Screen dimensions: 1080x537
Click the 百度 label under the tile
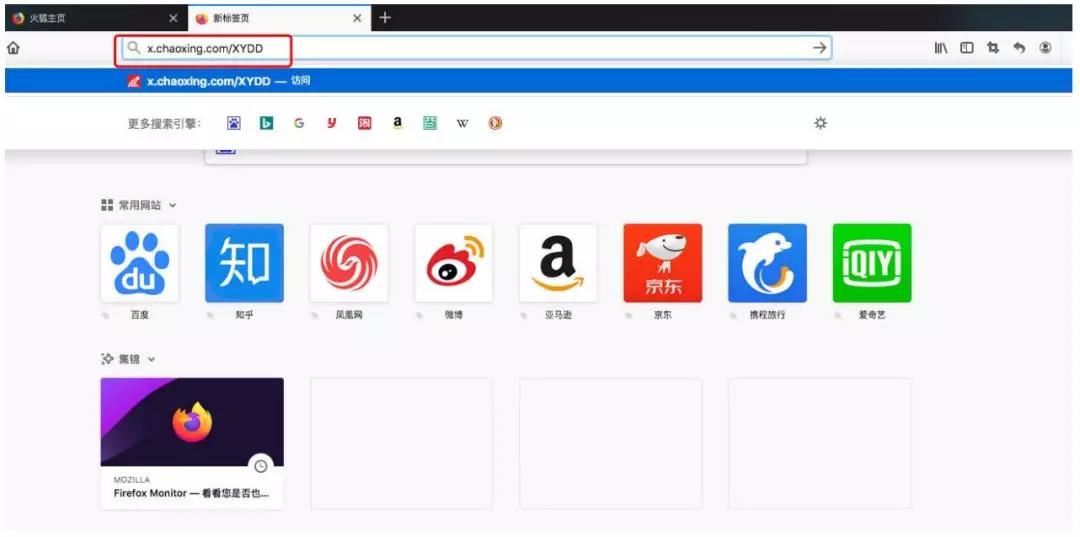[x=140, y=315]
